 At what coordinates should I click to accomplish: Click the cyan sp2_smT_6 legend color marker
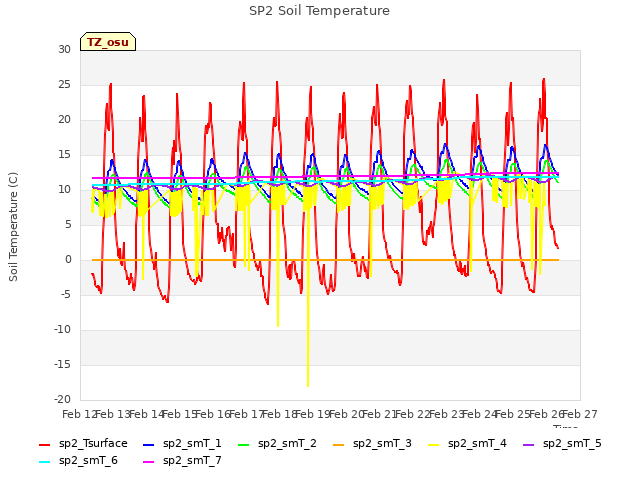coord(44,462)
